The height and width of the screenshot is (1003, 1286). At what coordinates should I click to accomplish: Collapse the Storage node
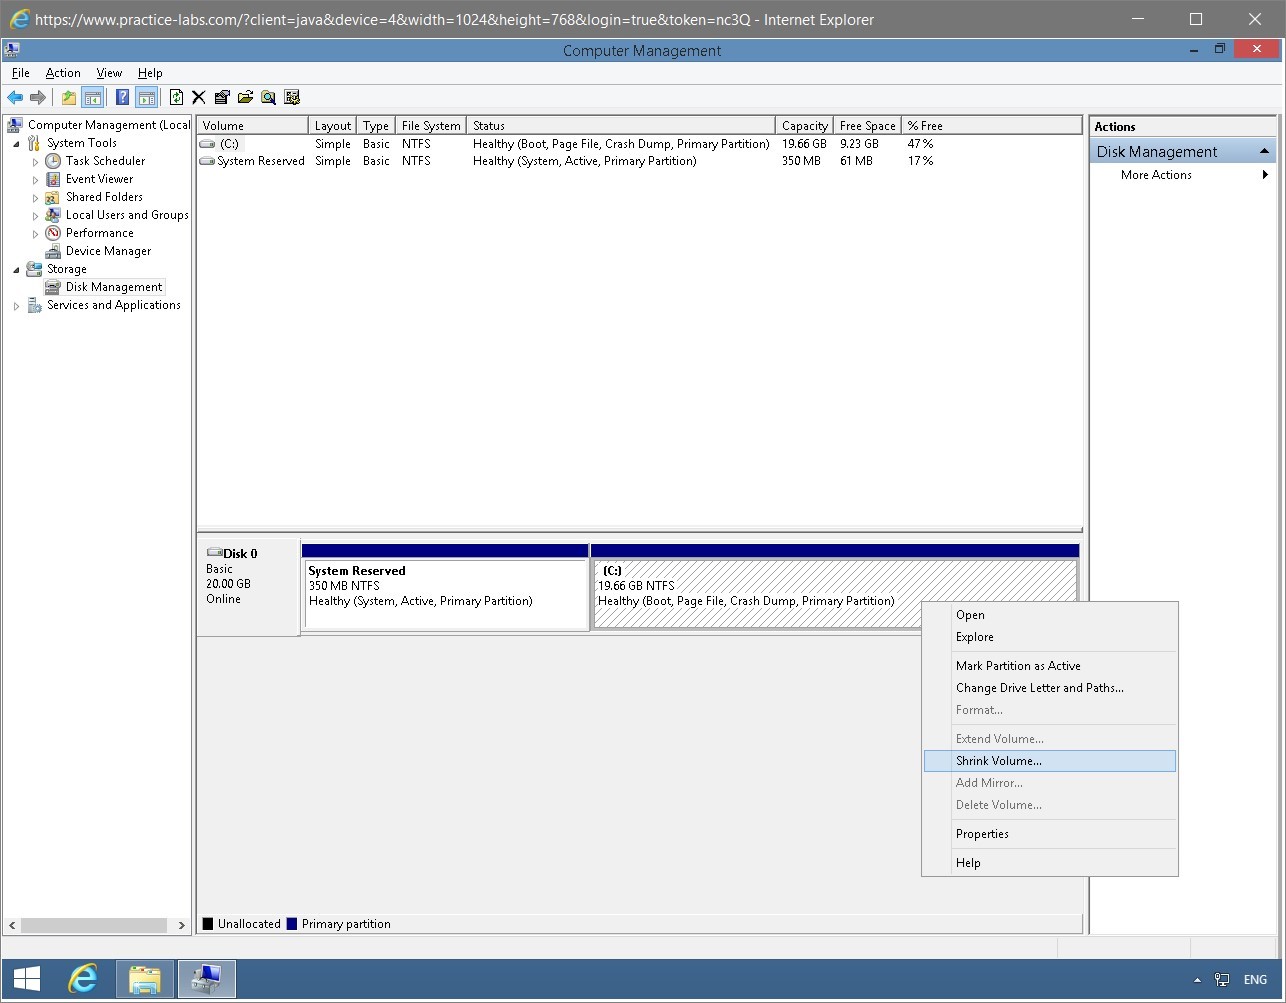click(x=15, y=269)
